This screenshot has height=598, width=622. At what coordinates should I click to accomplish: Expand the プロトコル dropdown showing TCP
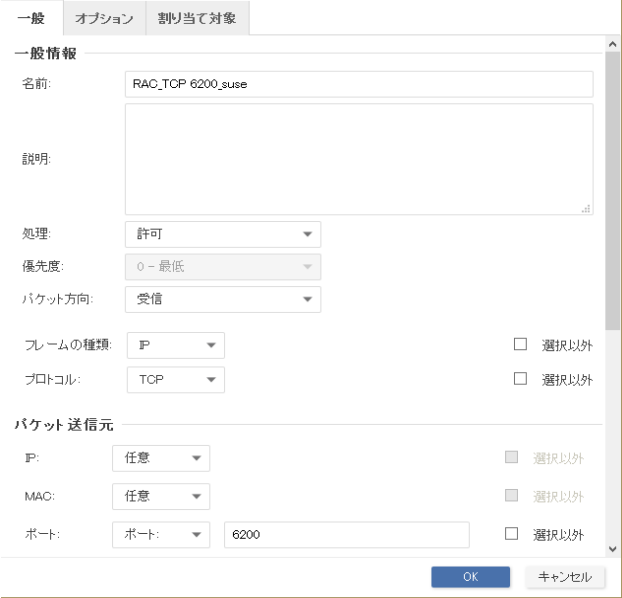pos(175,379)
